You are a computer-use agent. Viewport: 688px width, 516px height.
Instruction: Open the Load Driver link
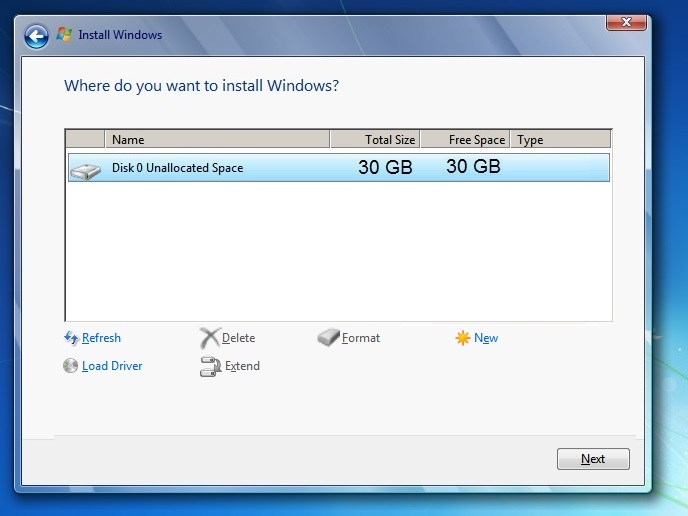112,366
